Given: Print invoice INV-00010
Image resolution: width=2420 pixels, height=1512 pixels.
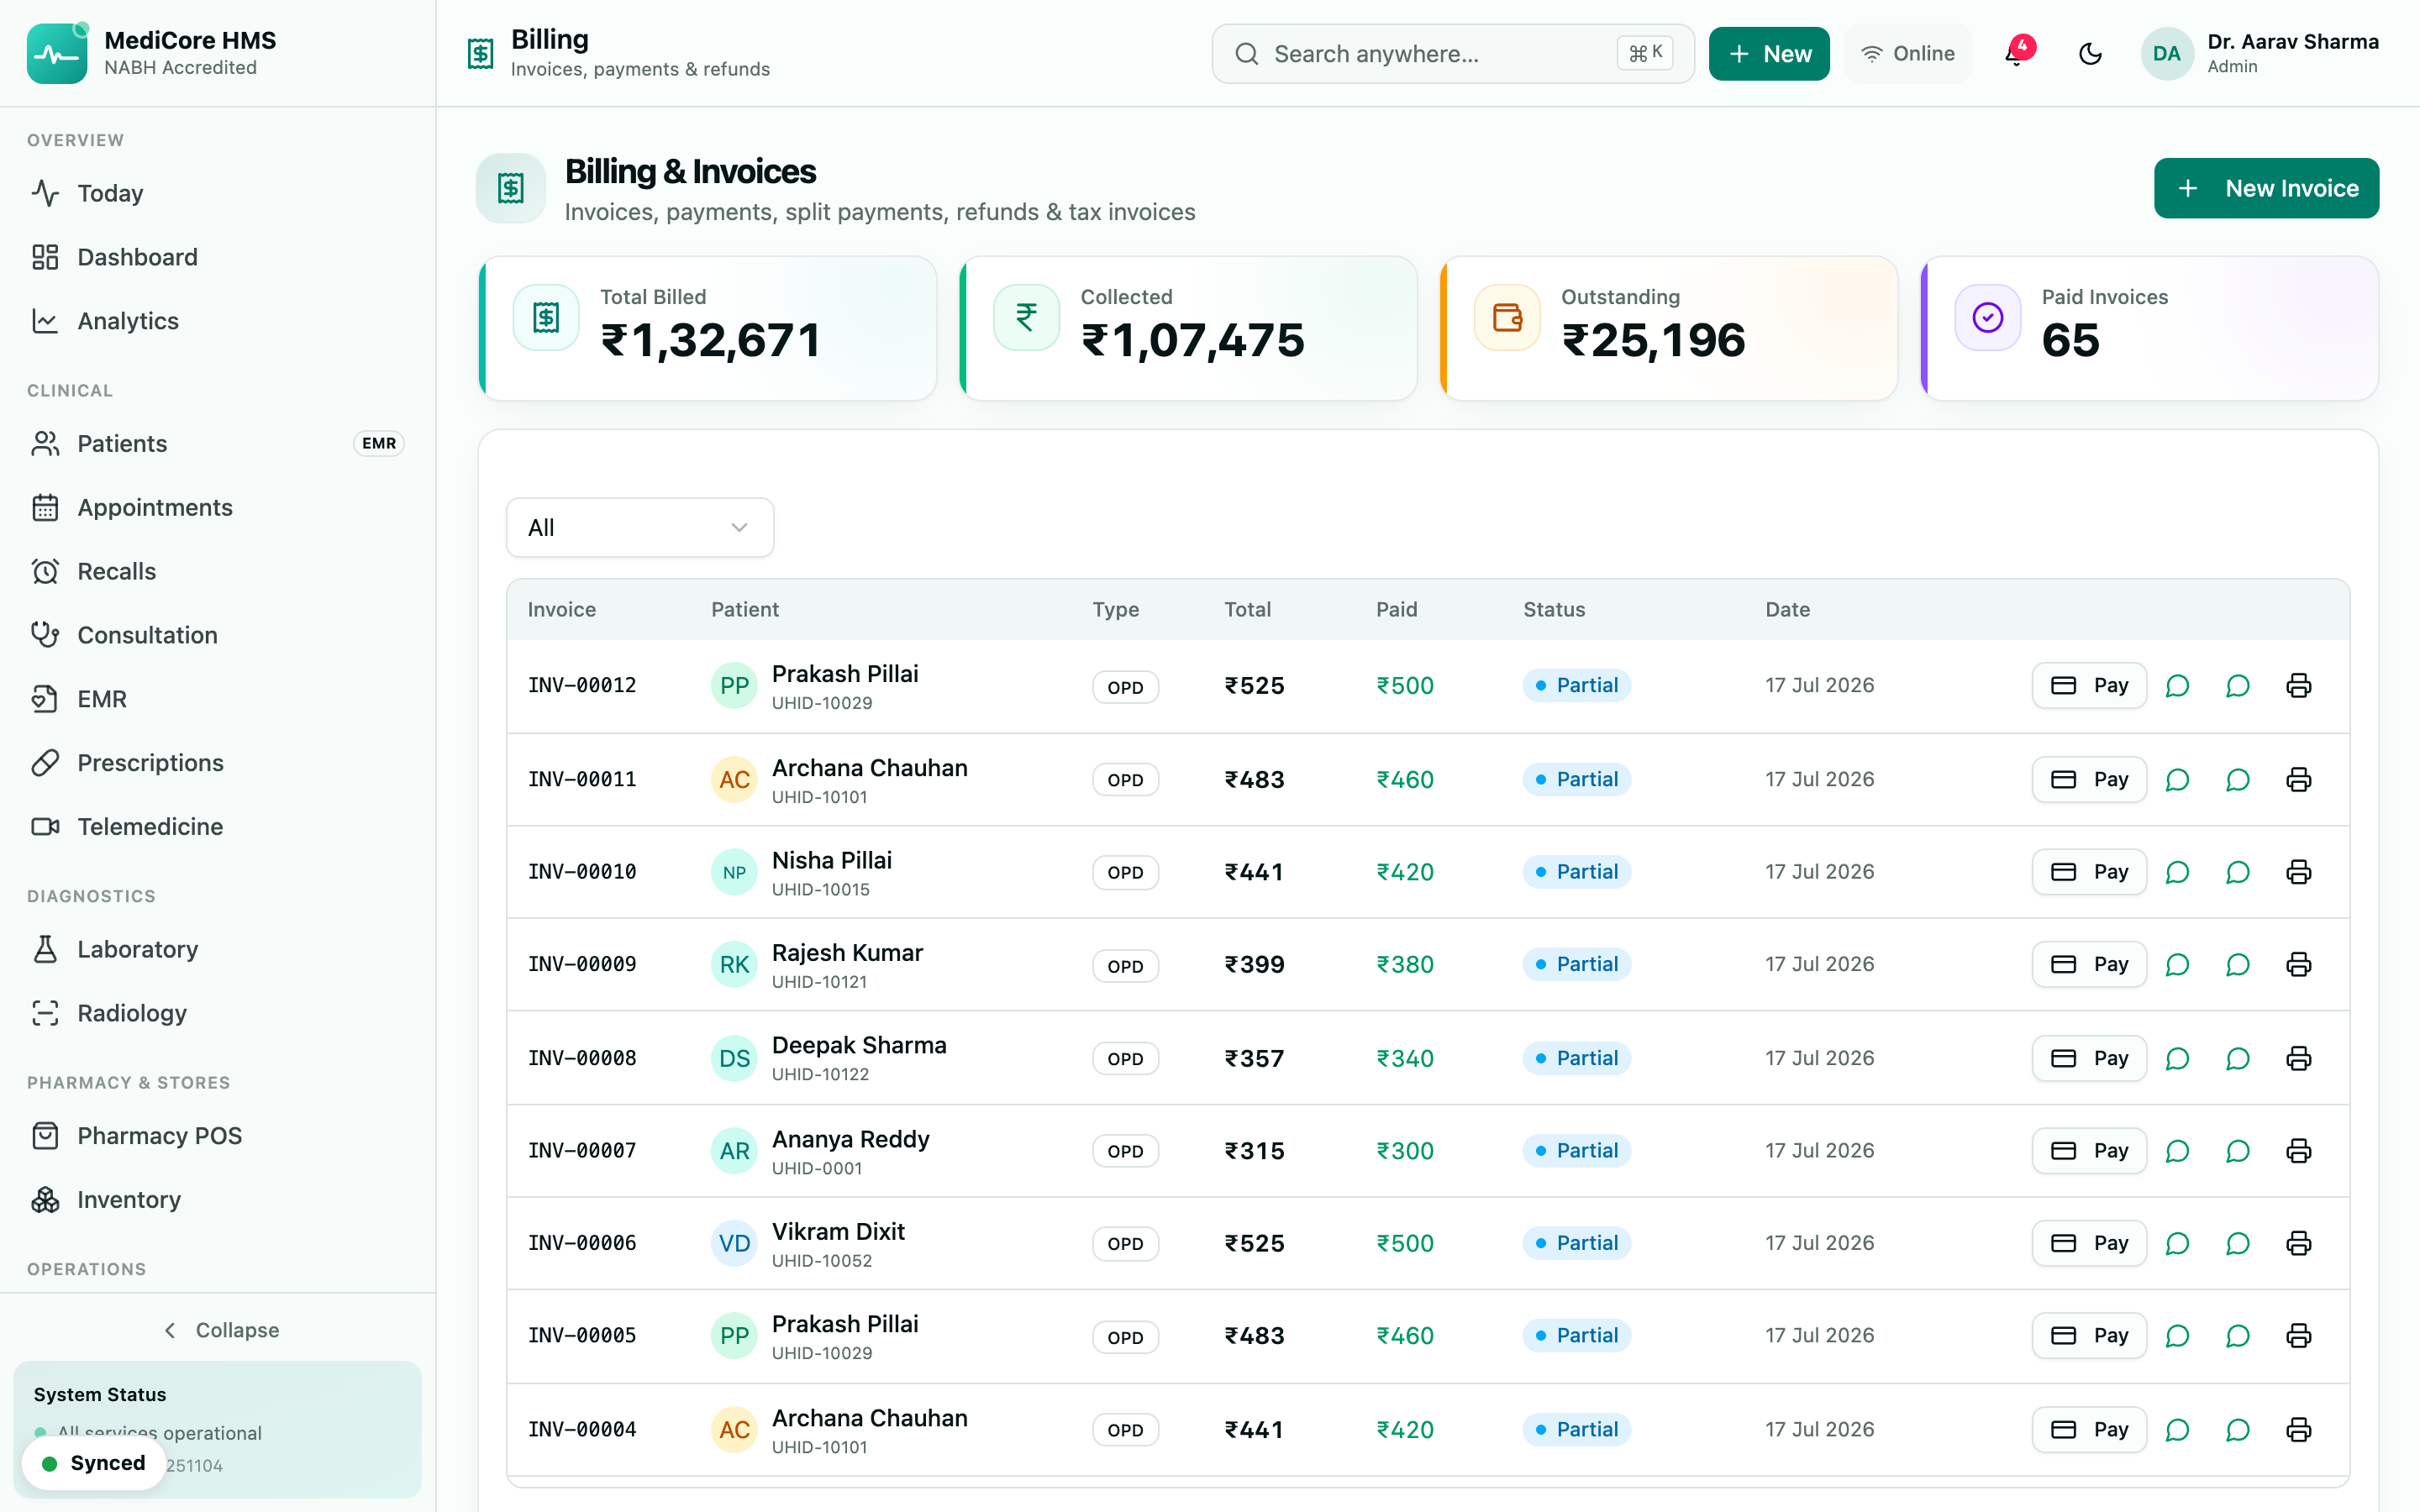Looking at the screenshot, I should pos(2298,872).
